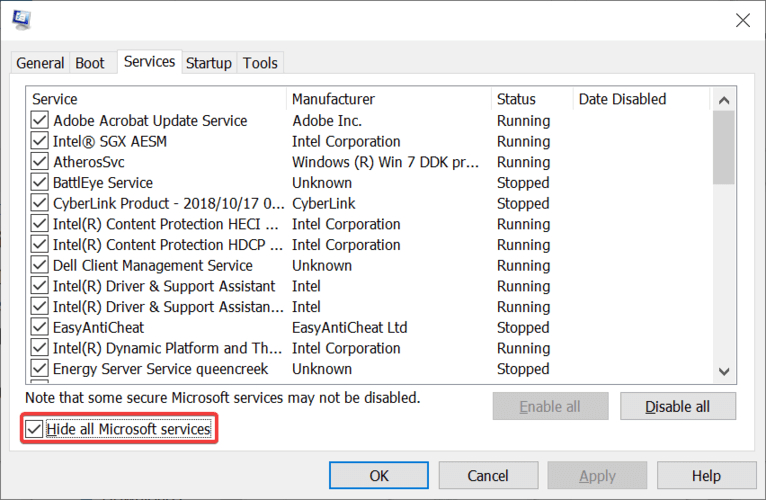Select 'Windows (R) Win 7 DDK pr...' cell

pos(385,162)
